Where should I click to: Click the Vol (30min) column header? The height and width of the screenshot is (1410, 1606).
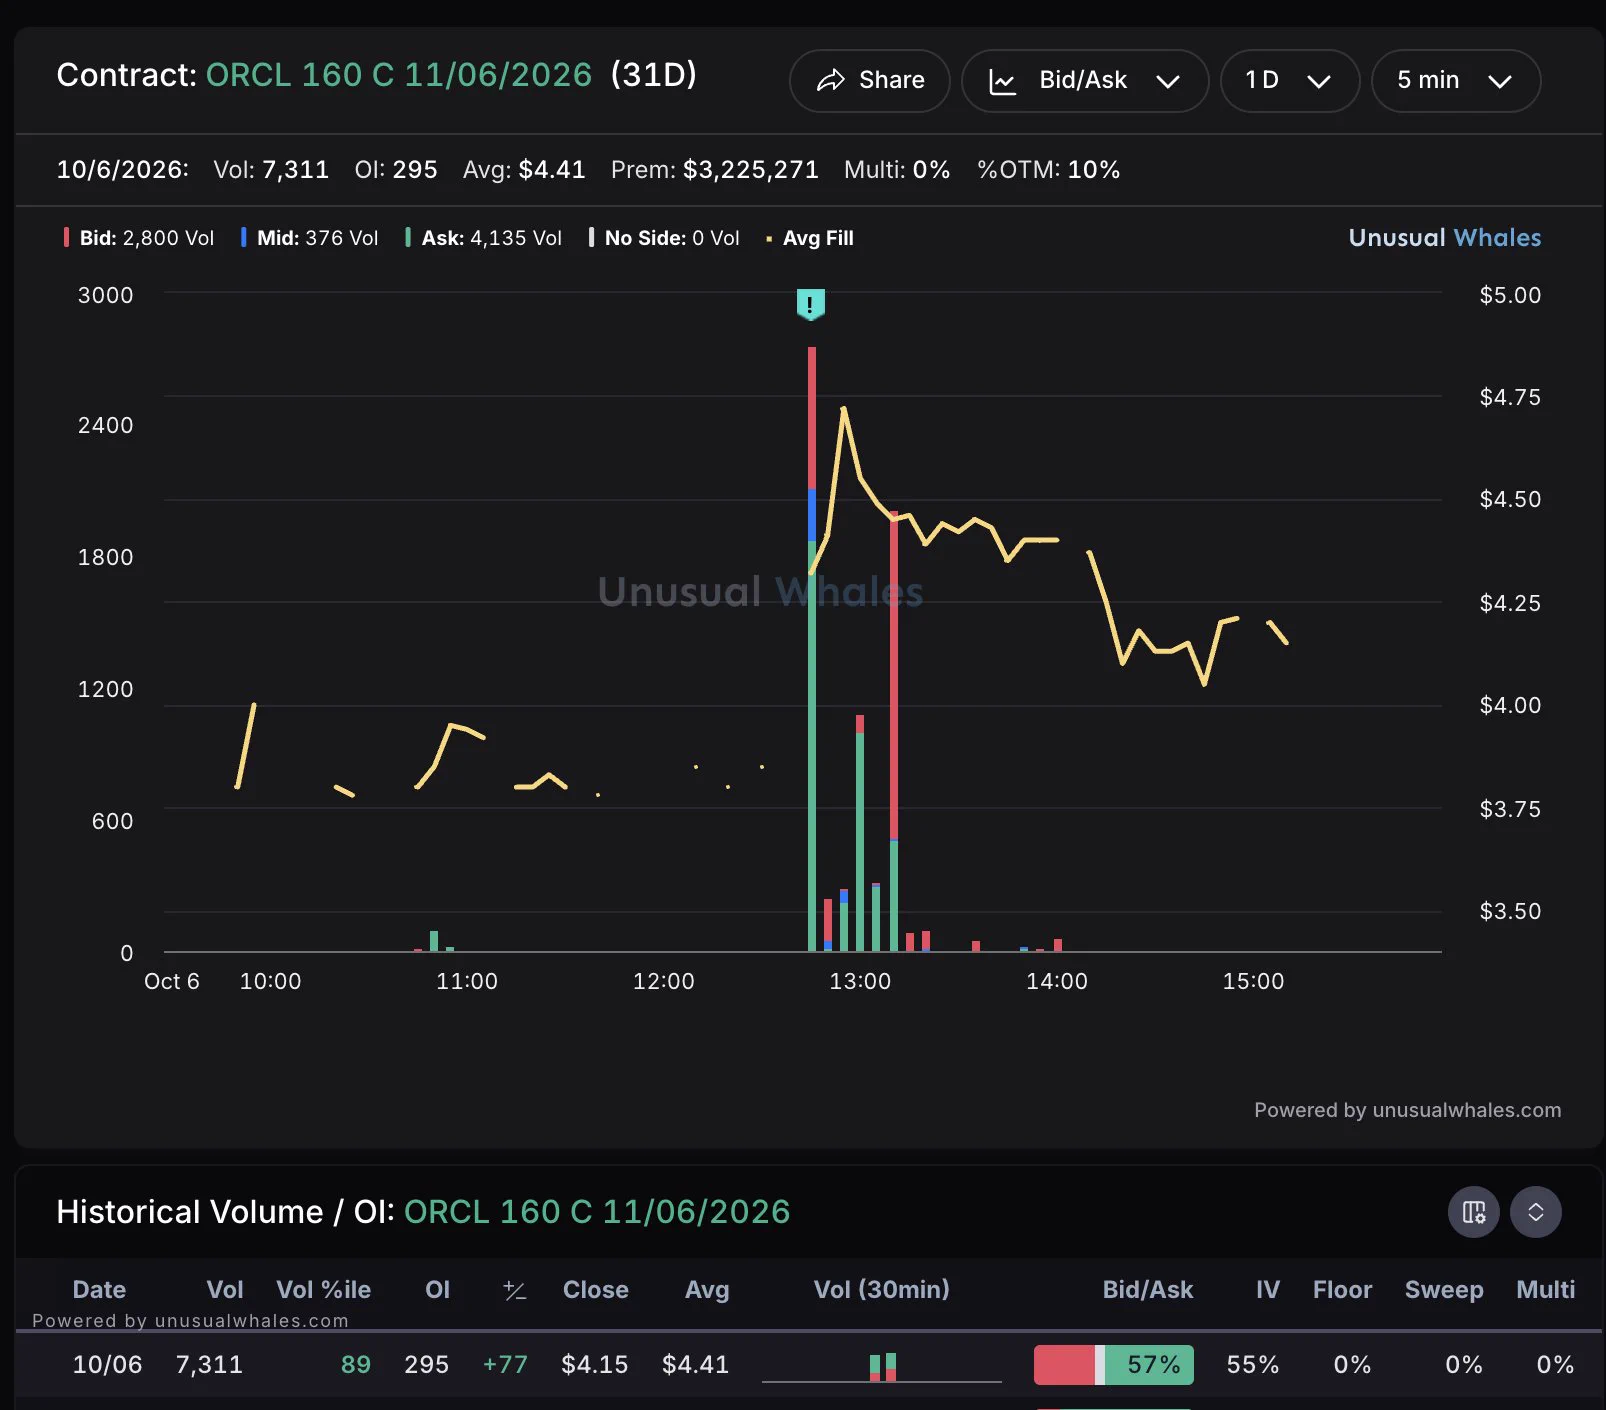click(882, 1290)
